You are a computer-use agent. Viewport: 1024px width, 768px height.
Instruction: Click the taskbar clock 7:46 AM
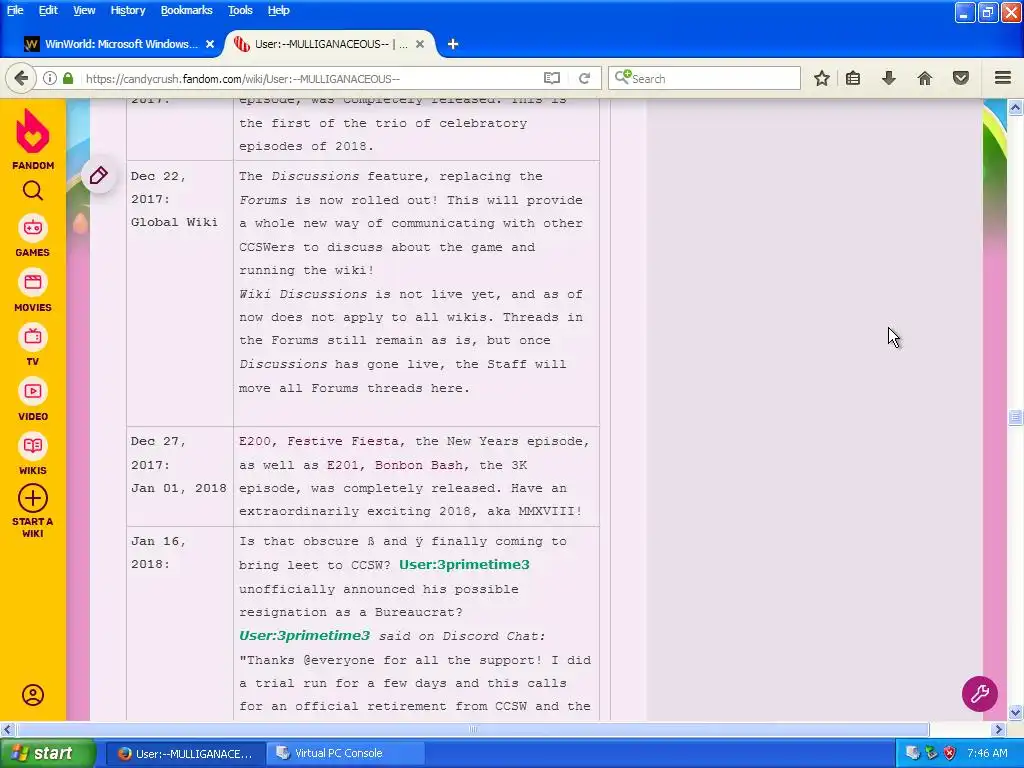click(987, 753)
